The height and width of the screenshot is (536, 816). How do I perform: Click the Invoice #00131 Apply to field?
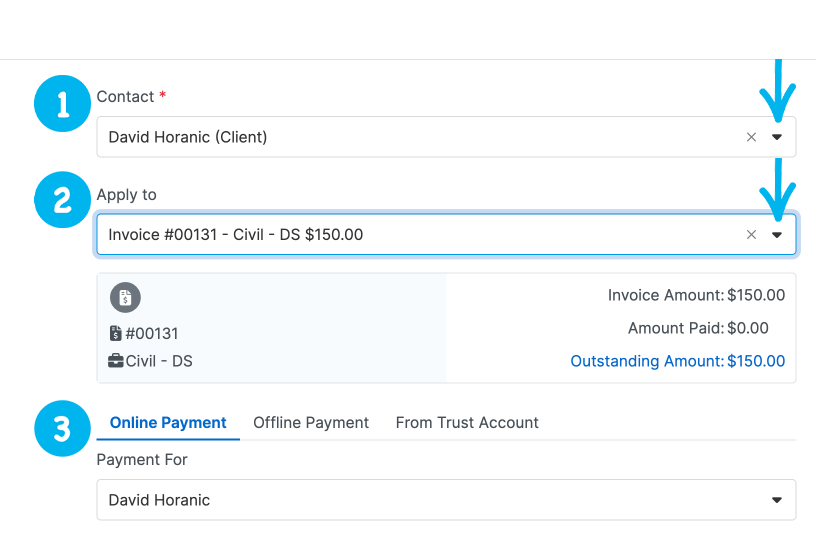446,235
